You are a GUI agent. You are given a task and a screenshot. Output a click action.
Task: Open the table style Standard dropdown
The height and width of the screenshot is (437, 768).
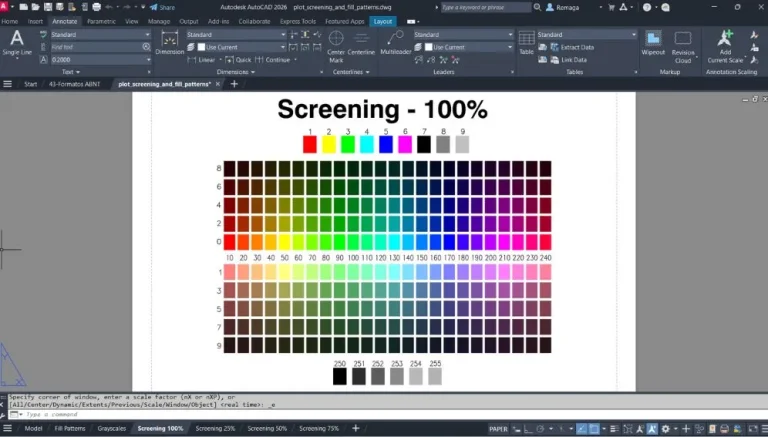(x=586, y=35)
